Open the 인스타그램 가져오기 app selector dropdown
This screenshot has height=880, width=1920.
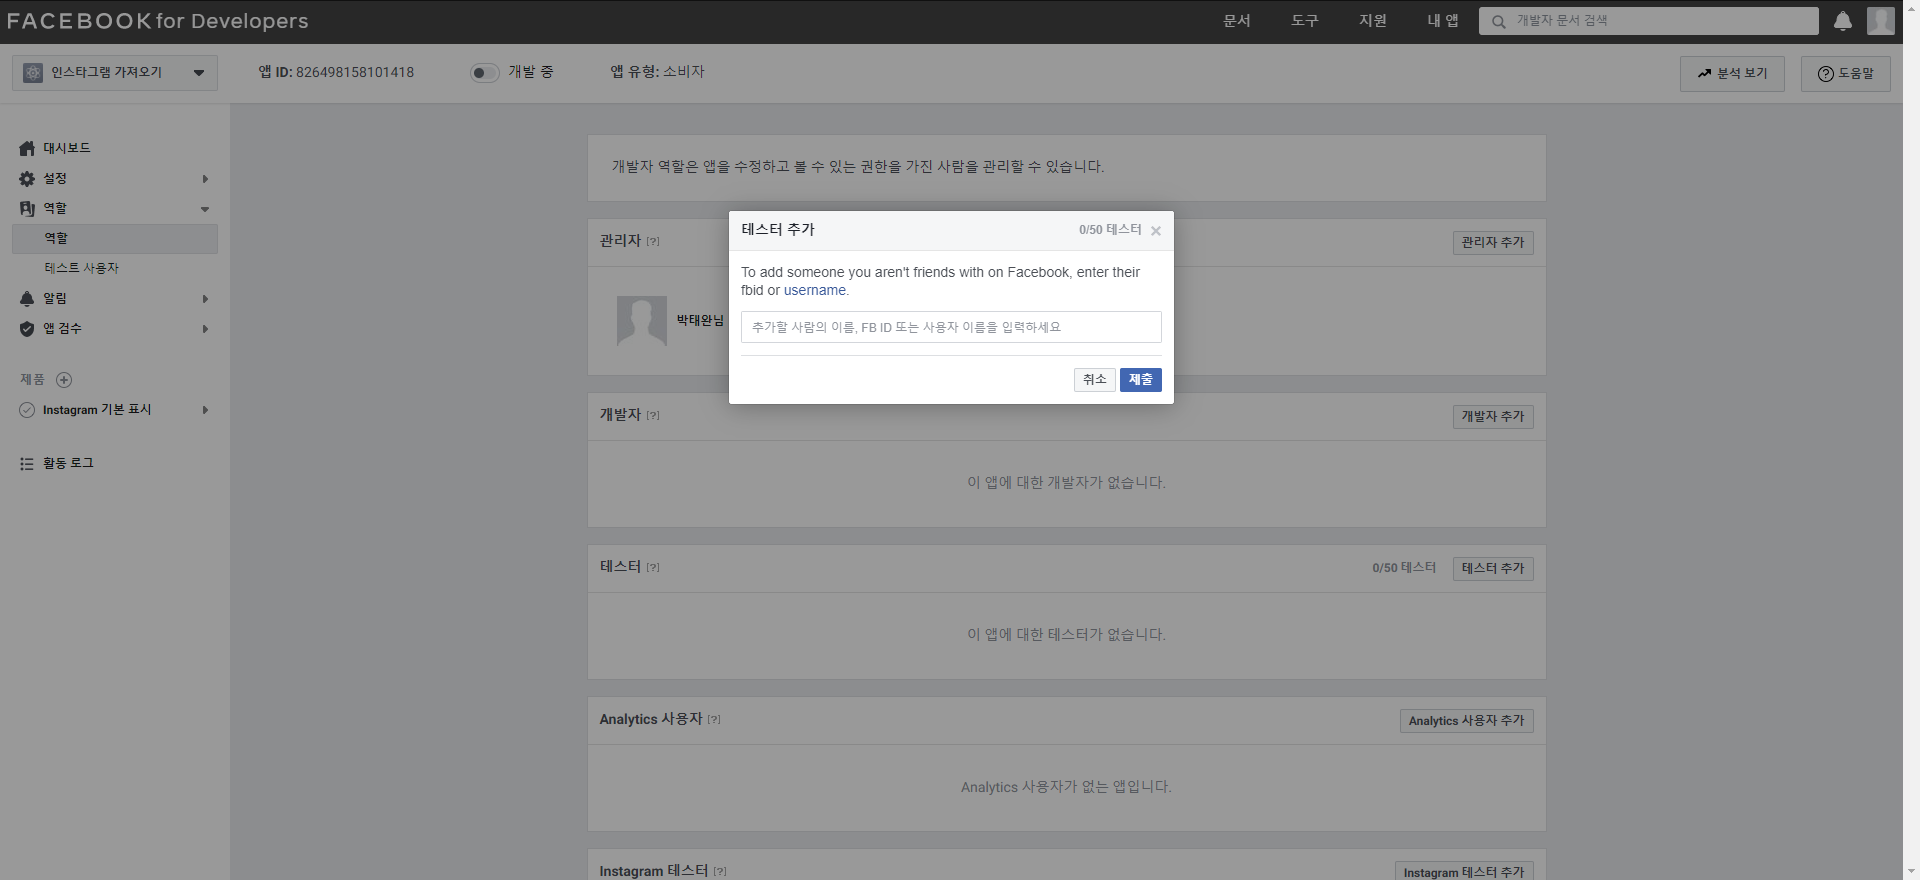(115, 72)
